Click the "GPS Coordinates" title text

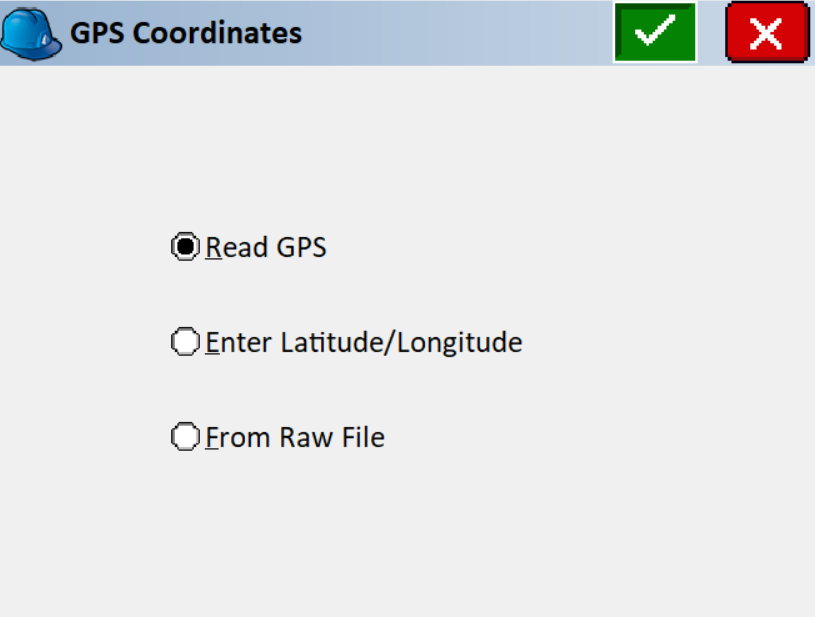(x=186, y=33)
